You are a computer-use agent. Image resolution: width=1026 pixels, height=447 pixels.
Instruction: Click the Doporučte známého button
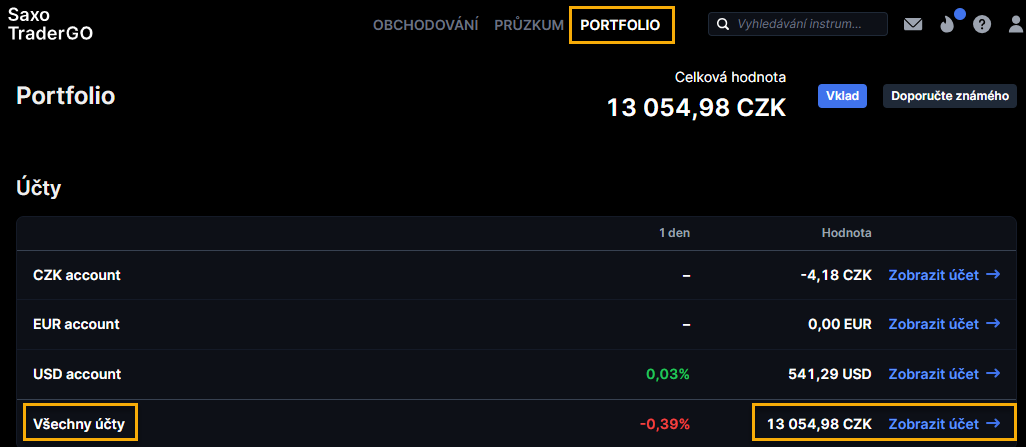coord(950,96)
